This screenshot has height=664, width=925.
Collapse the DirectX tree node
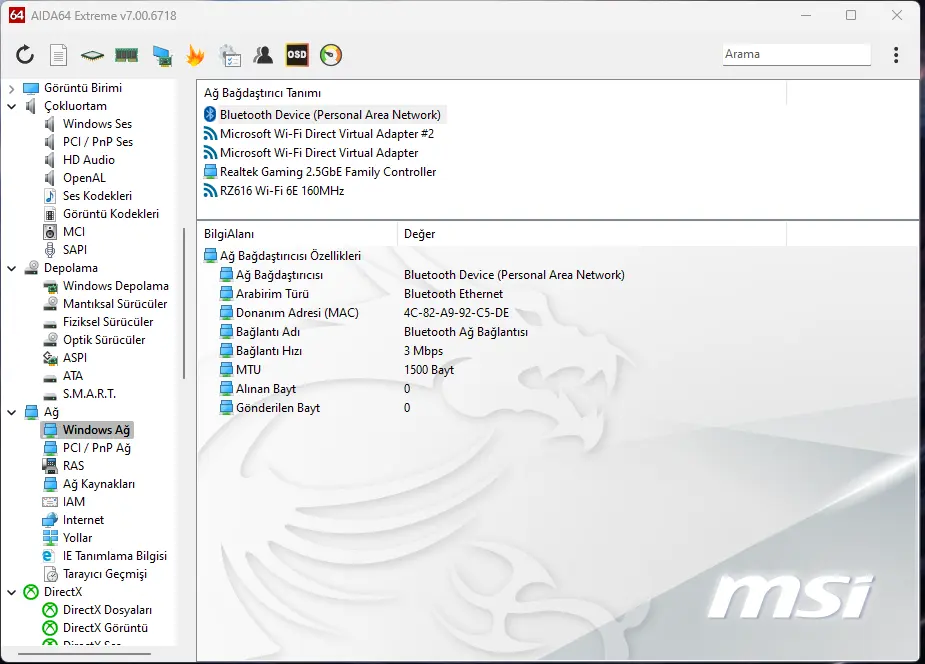[x=11, y=592]
